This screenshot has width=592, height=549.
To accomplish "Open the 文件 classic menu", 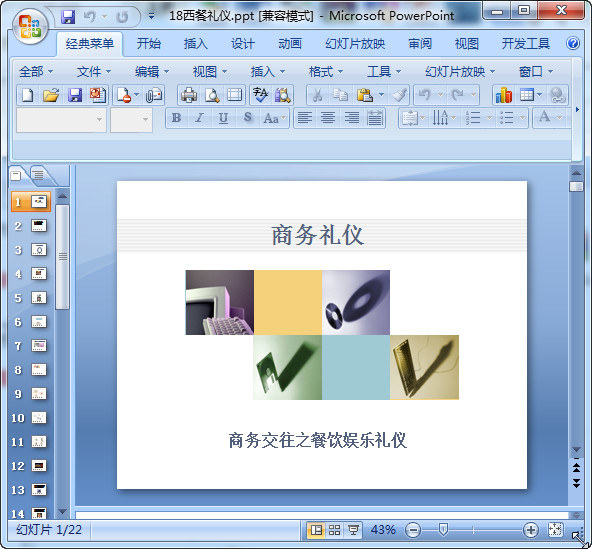I will click(x=94, y=71).
